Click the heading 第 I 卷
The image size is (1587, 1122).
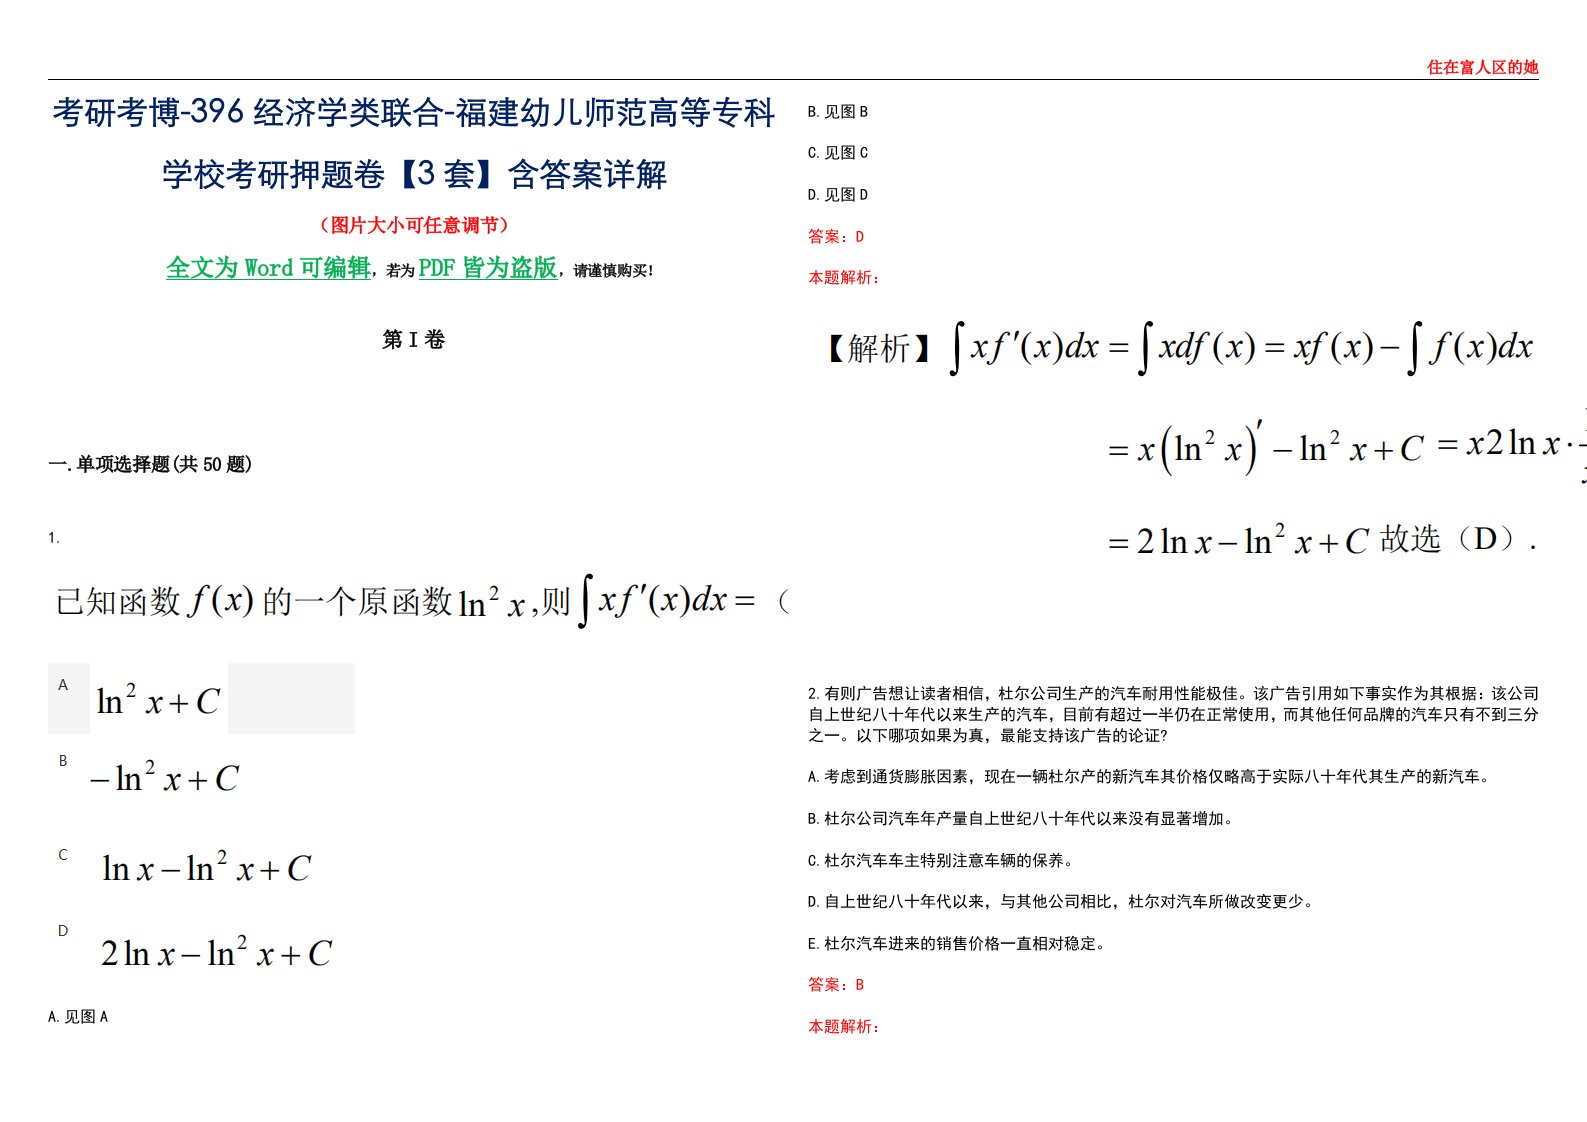[x=413, y=340]
